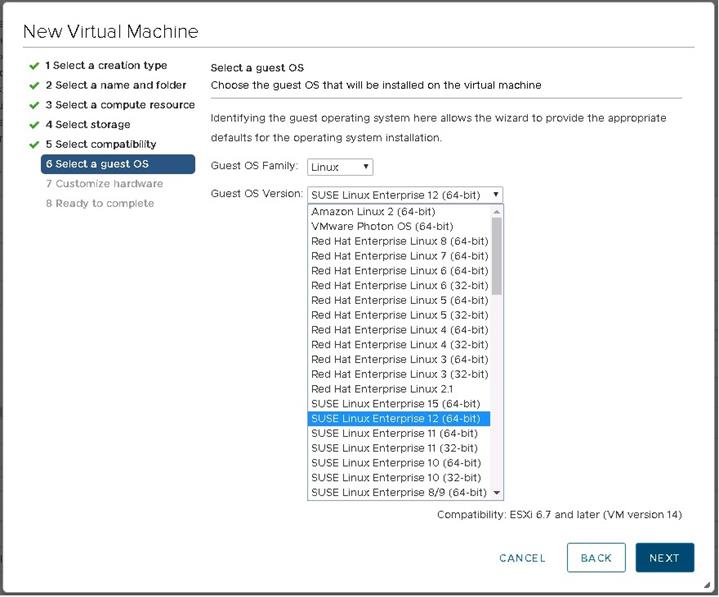The image size is (719, 597).
Task: Go to step 1 Select a creation type
Action: point(106,66)
